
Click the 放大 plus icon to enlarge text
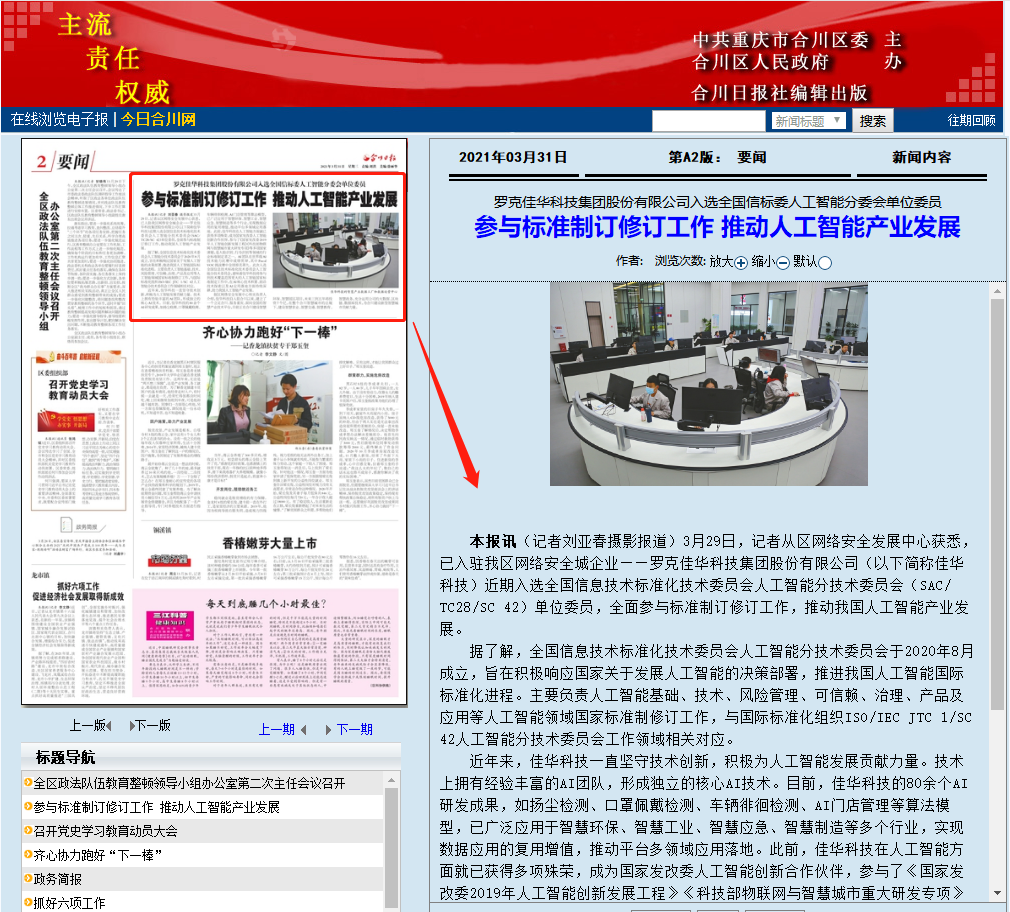point(741,263)
